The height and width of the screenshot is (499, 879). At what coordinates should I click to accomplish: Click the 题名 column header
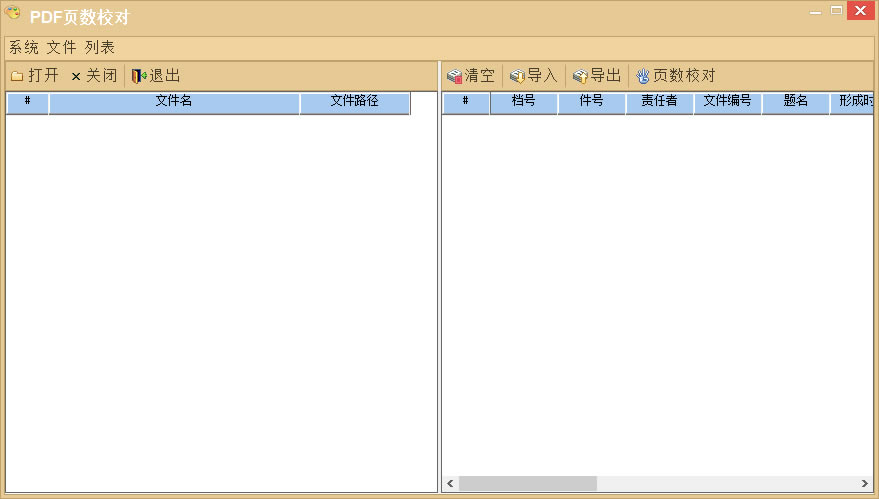tap(795, 102)
